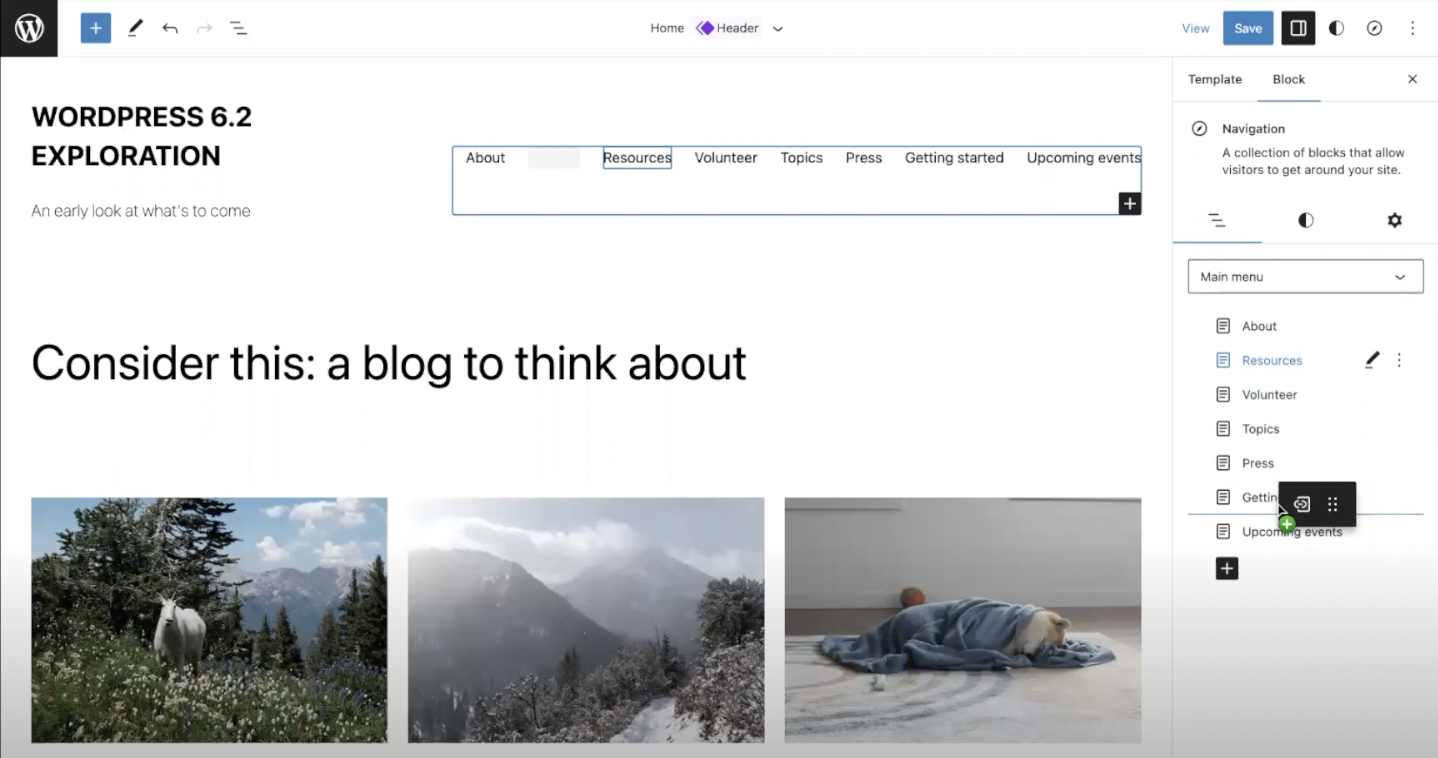Click the edit pencil next to Resources

(x=1372, y=360)
